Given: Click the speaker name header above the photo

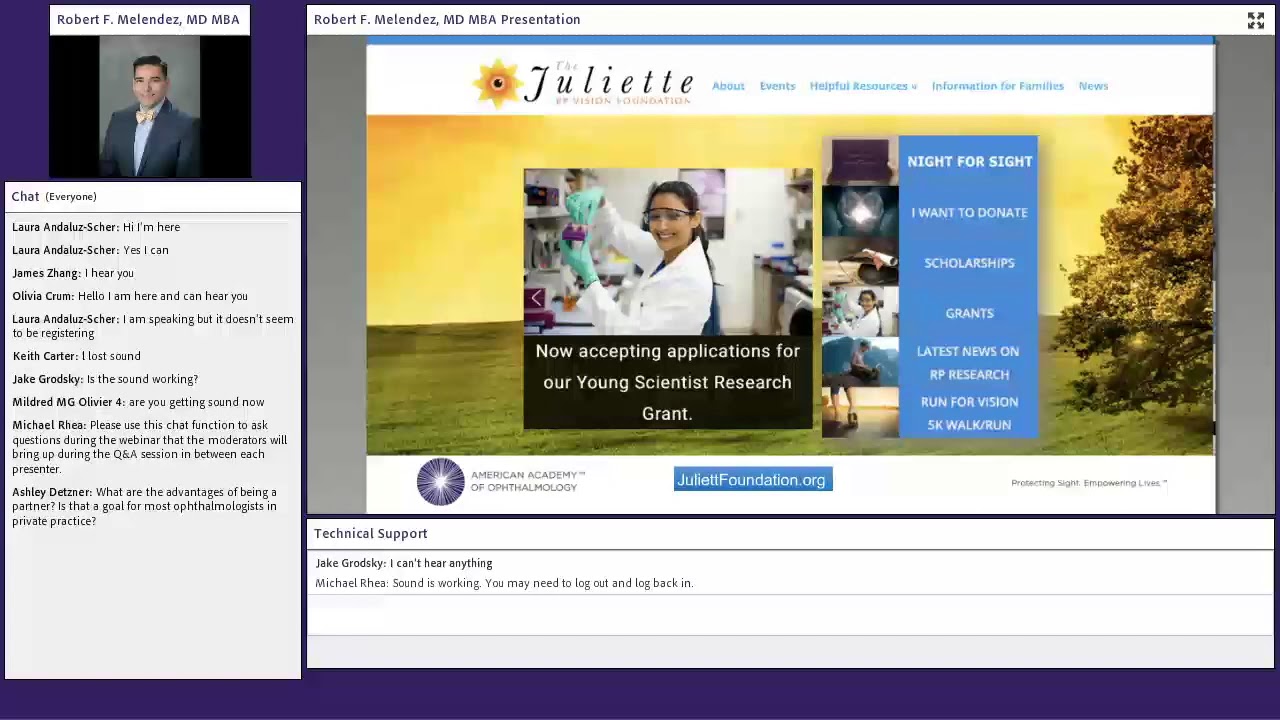Looking at the screenshot, I should tap(148, 20).
